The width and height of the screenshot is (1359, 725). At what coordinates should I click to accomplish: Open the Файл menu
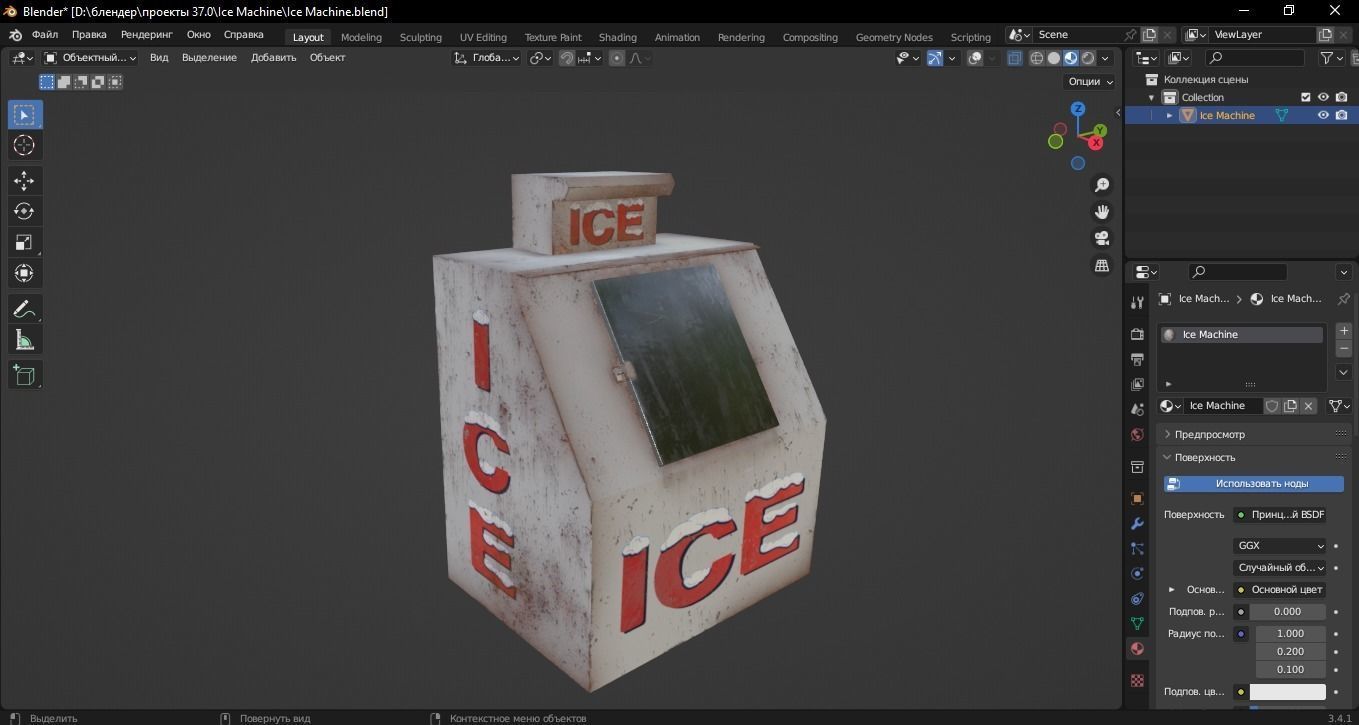pos(45,34)
